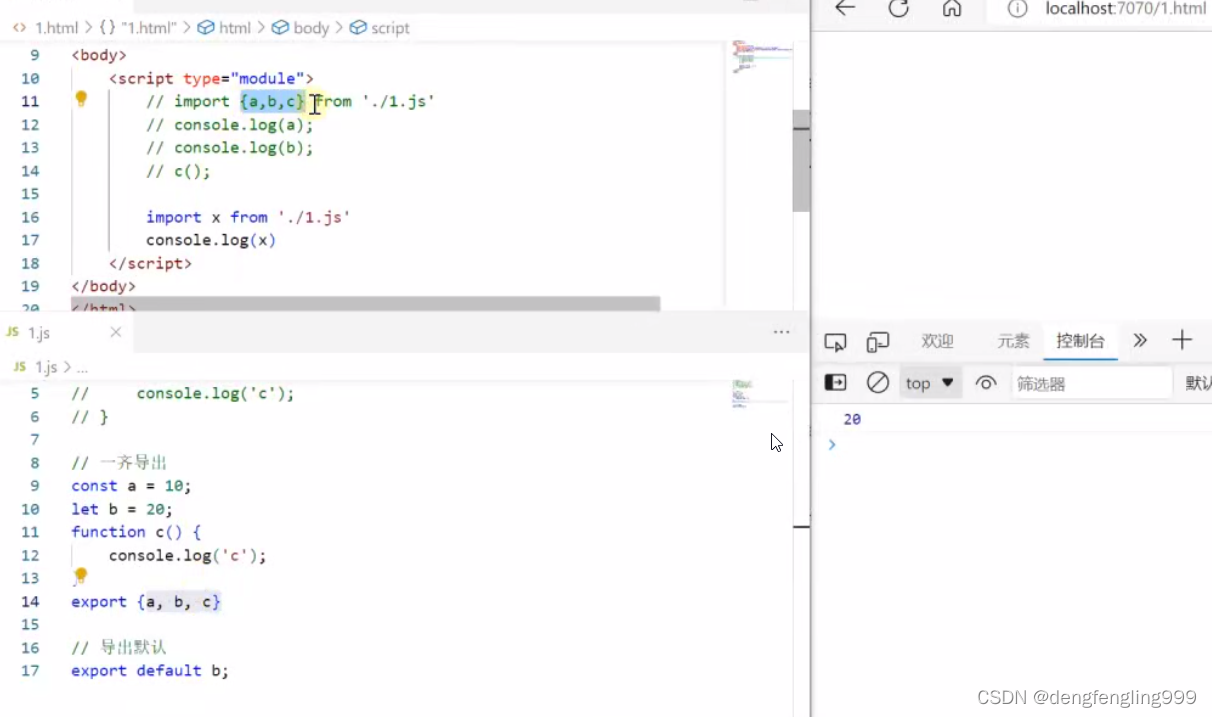Select the 1.js editor tab
This screenshot has height=717, width=1212.
pyautogui.click(x=39, y=332)
